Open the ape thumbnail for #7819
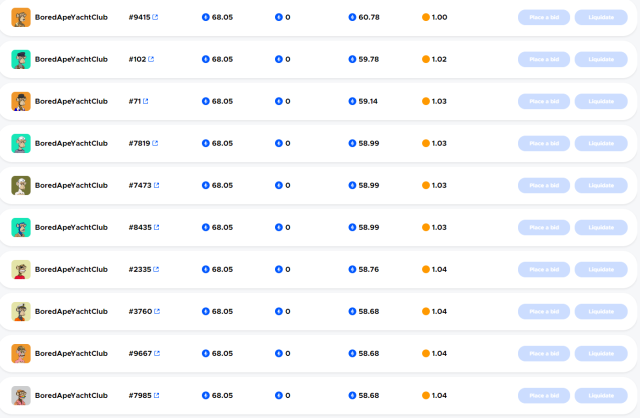 21,143
